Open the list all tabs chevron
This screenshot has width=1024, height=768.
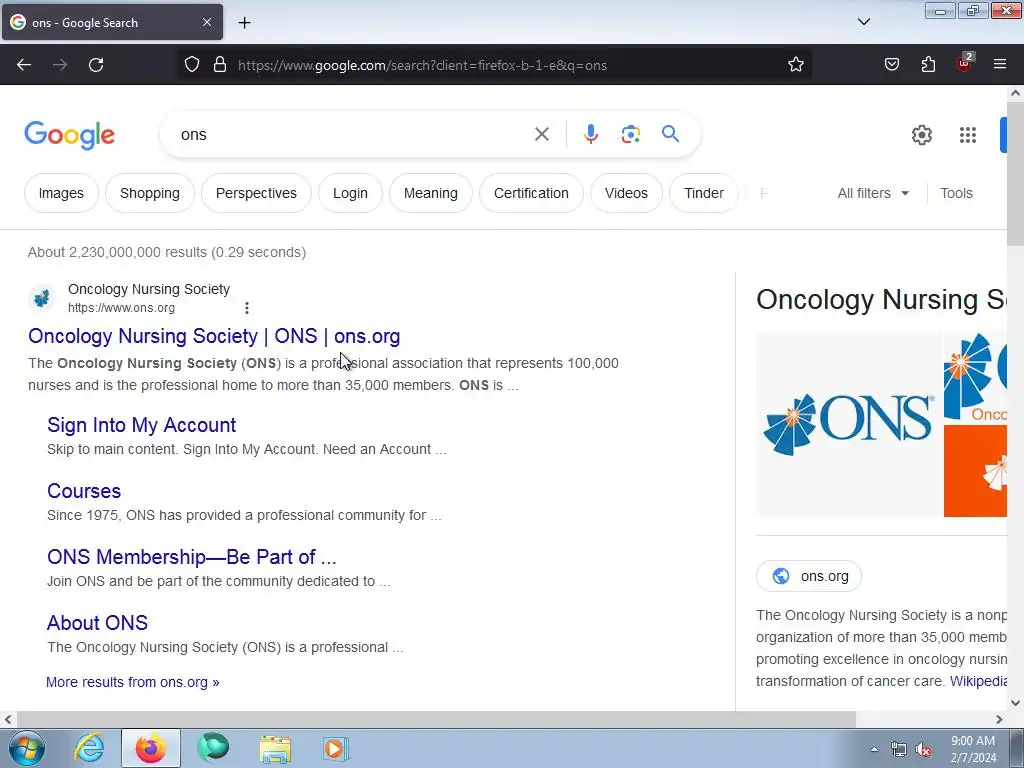coord(863,22)
